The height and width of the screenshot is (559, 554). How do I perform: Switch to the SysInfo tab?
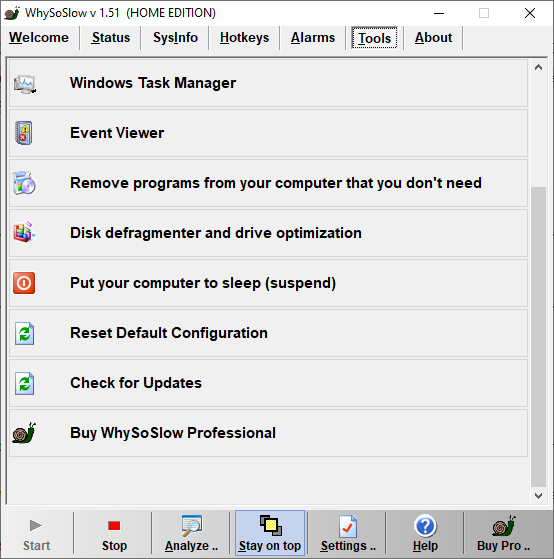tap(175, 38)
